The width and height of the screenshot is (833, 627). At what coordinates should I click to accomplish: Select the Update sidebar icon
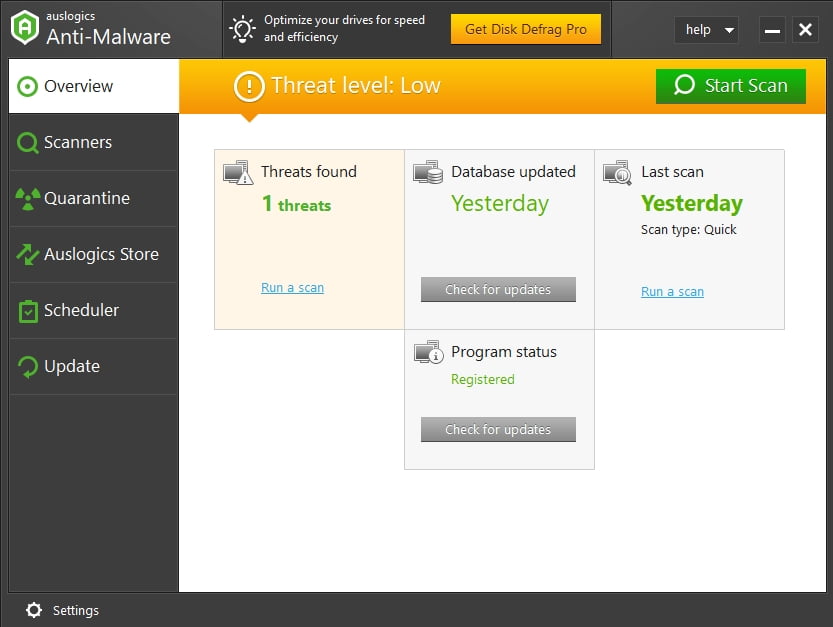28,366
